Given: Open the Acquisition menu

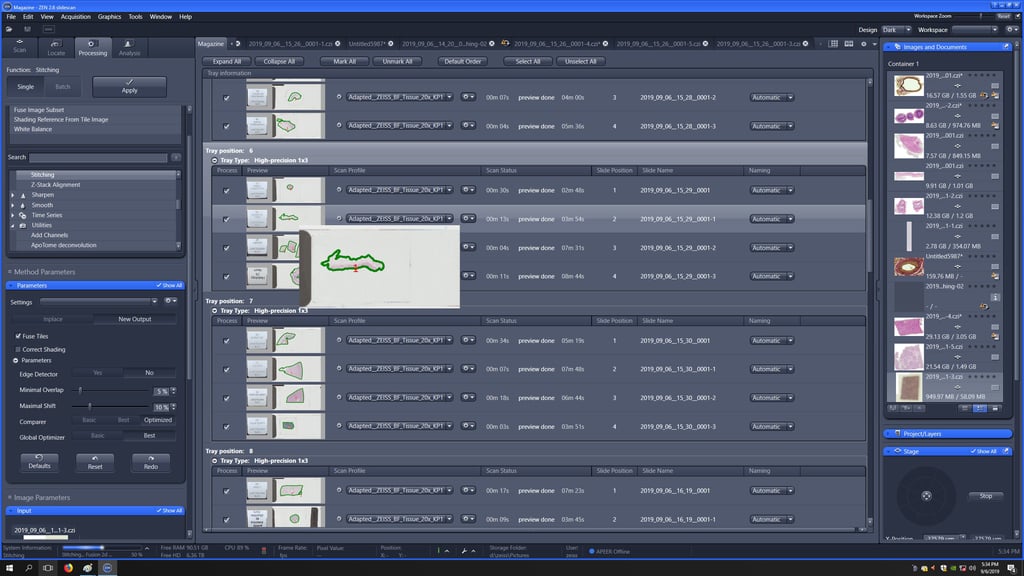Looking at the screenshot, I should (76, 16).
